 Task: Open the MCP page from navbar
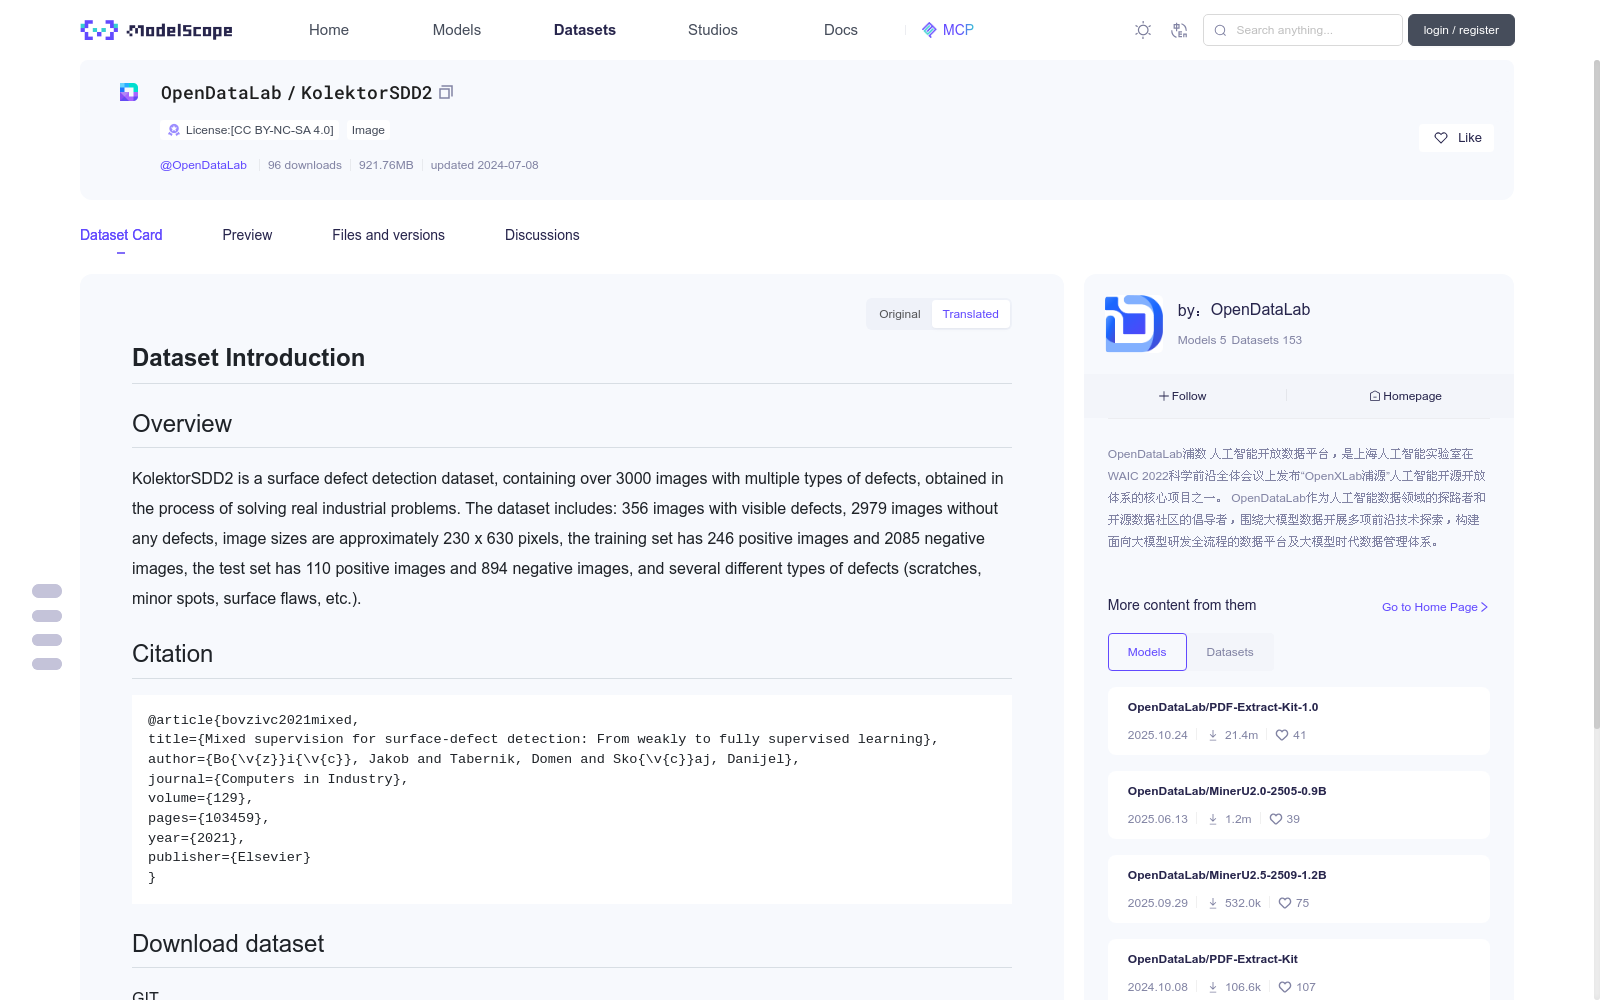click(947, 30)
